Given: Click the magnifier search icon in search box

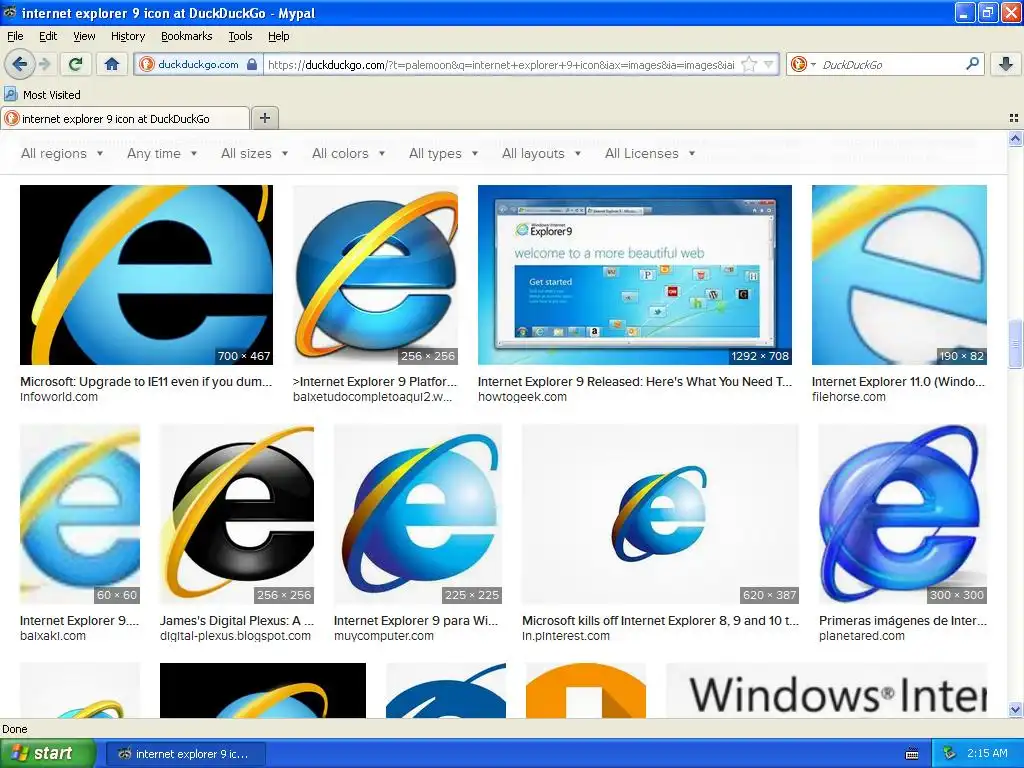Looking at the screenshot, I should (972, 64).
